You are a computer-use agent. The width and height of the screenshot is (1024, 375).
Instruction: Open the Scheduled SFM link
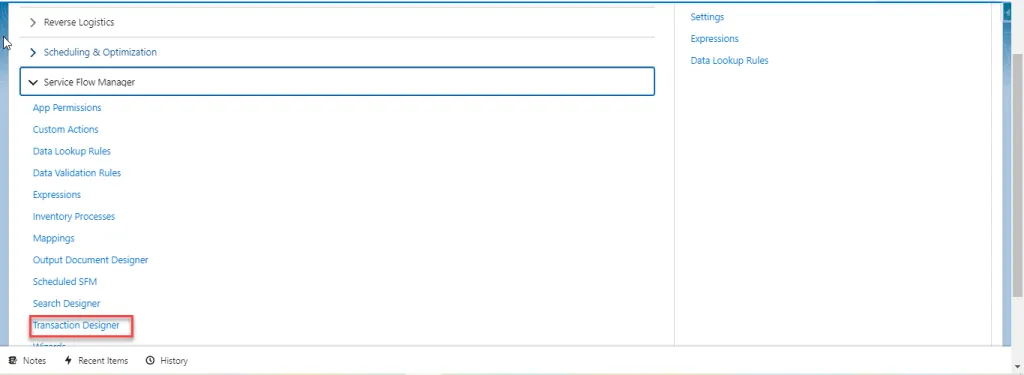point(65,282)
